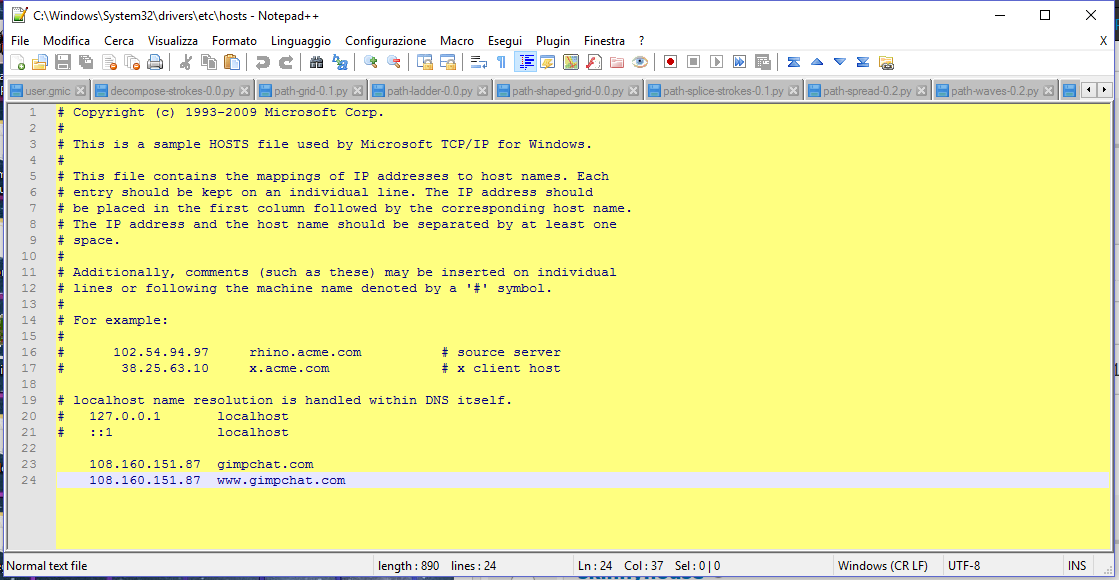Click the Save floppy disk icon
Screen dimensions: 1119x580
63,63
